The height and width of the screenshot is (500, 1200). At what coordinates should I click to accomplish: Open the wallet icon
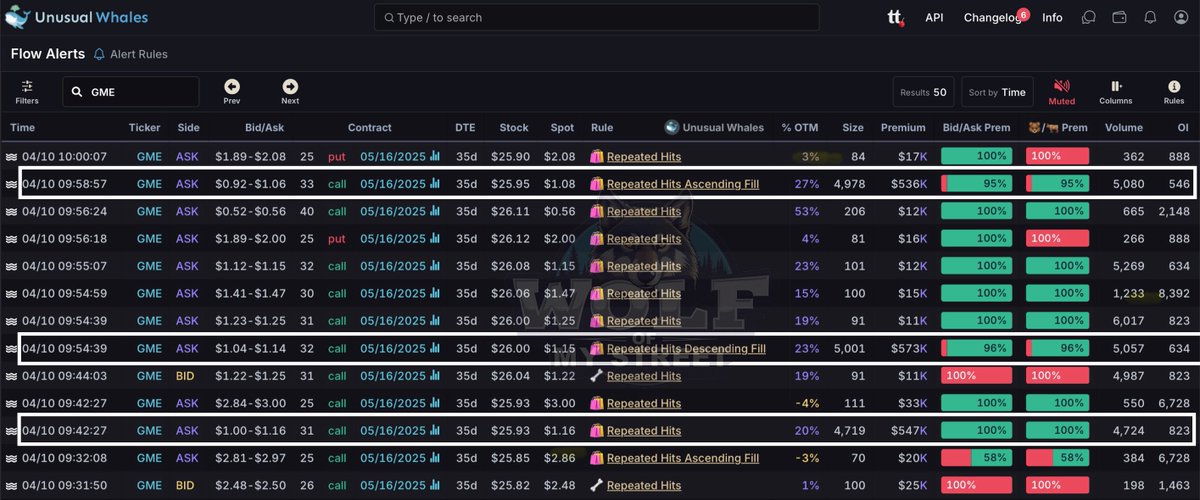[x=1119, y=18]
